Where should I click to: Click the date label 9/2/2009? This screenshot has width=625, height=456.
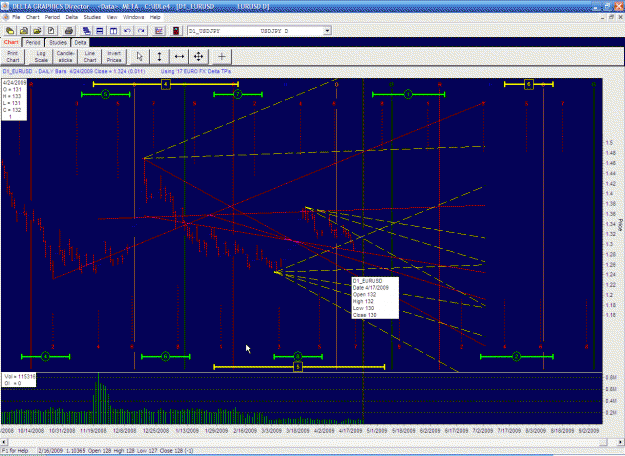589,431
